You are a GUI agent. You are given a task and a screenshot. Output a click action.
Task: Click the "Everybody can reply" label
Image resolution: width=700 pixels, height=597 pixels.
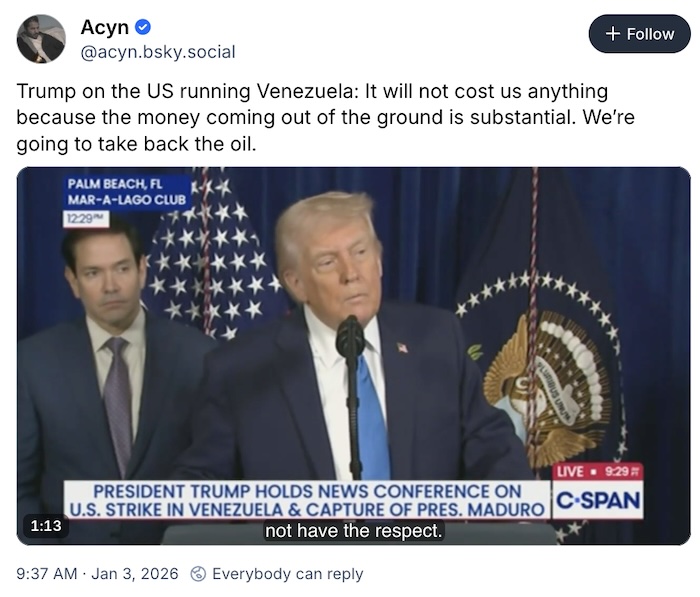pos(288,574)
